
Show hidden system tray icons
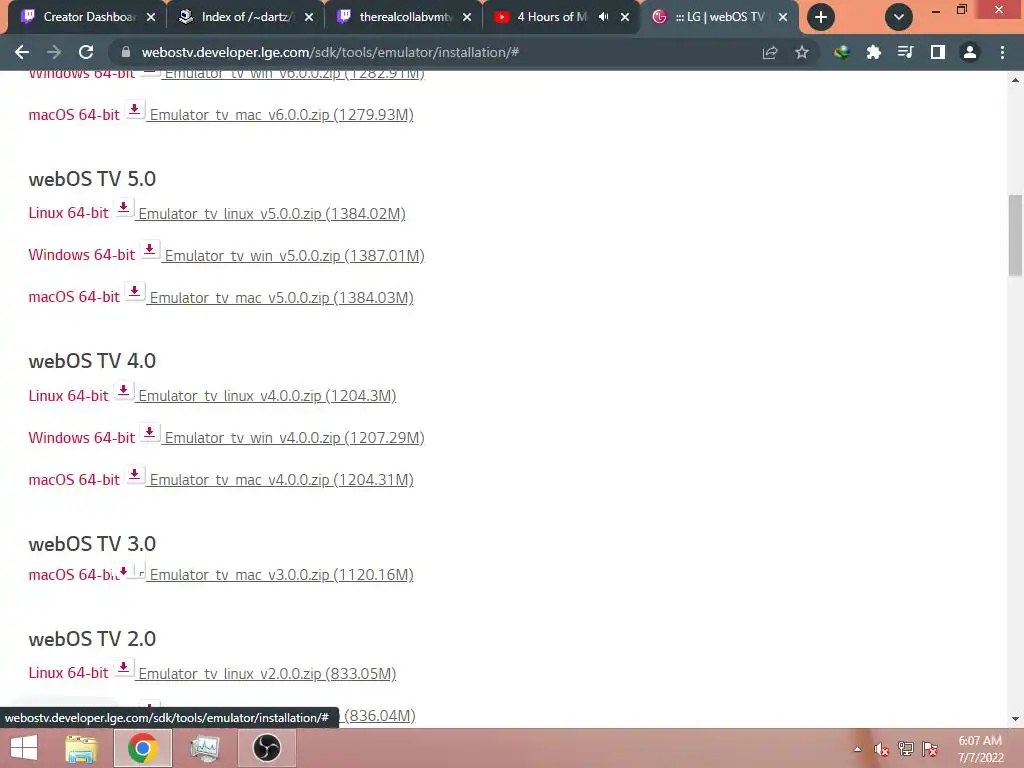857,749
